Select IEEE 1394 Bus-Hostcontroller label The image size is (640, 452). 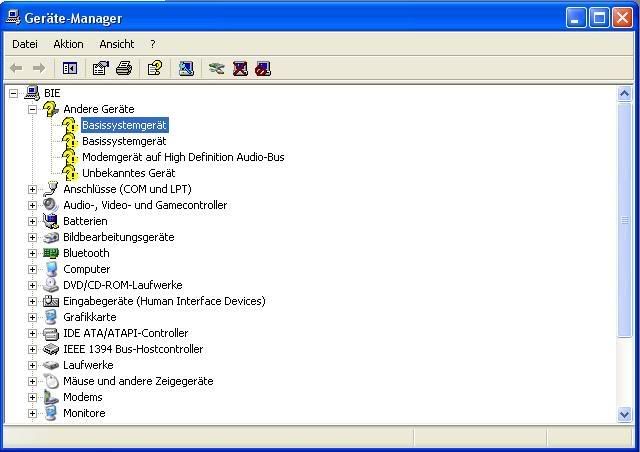point(133,349)
